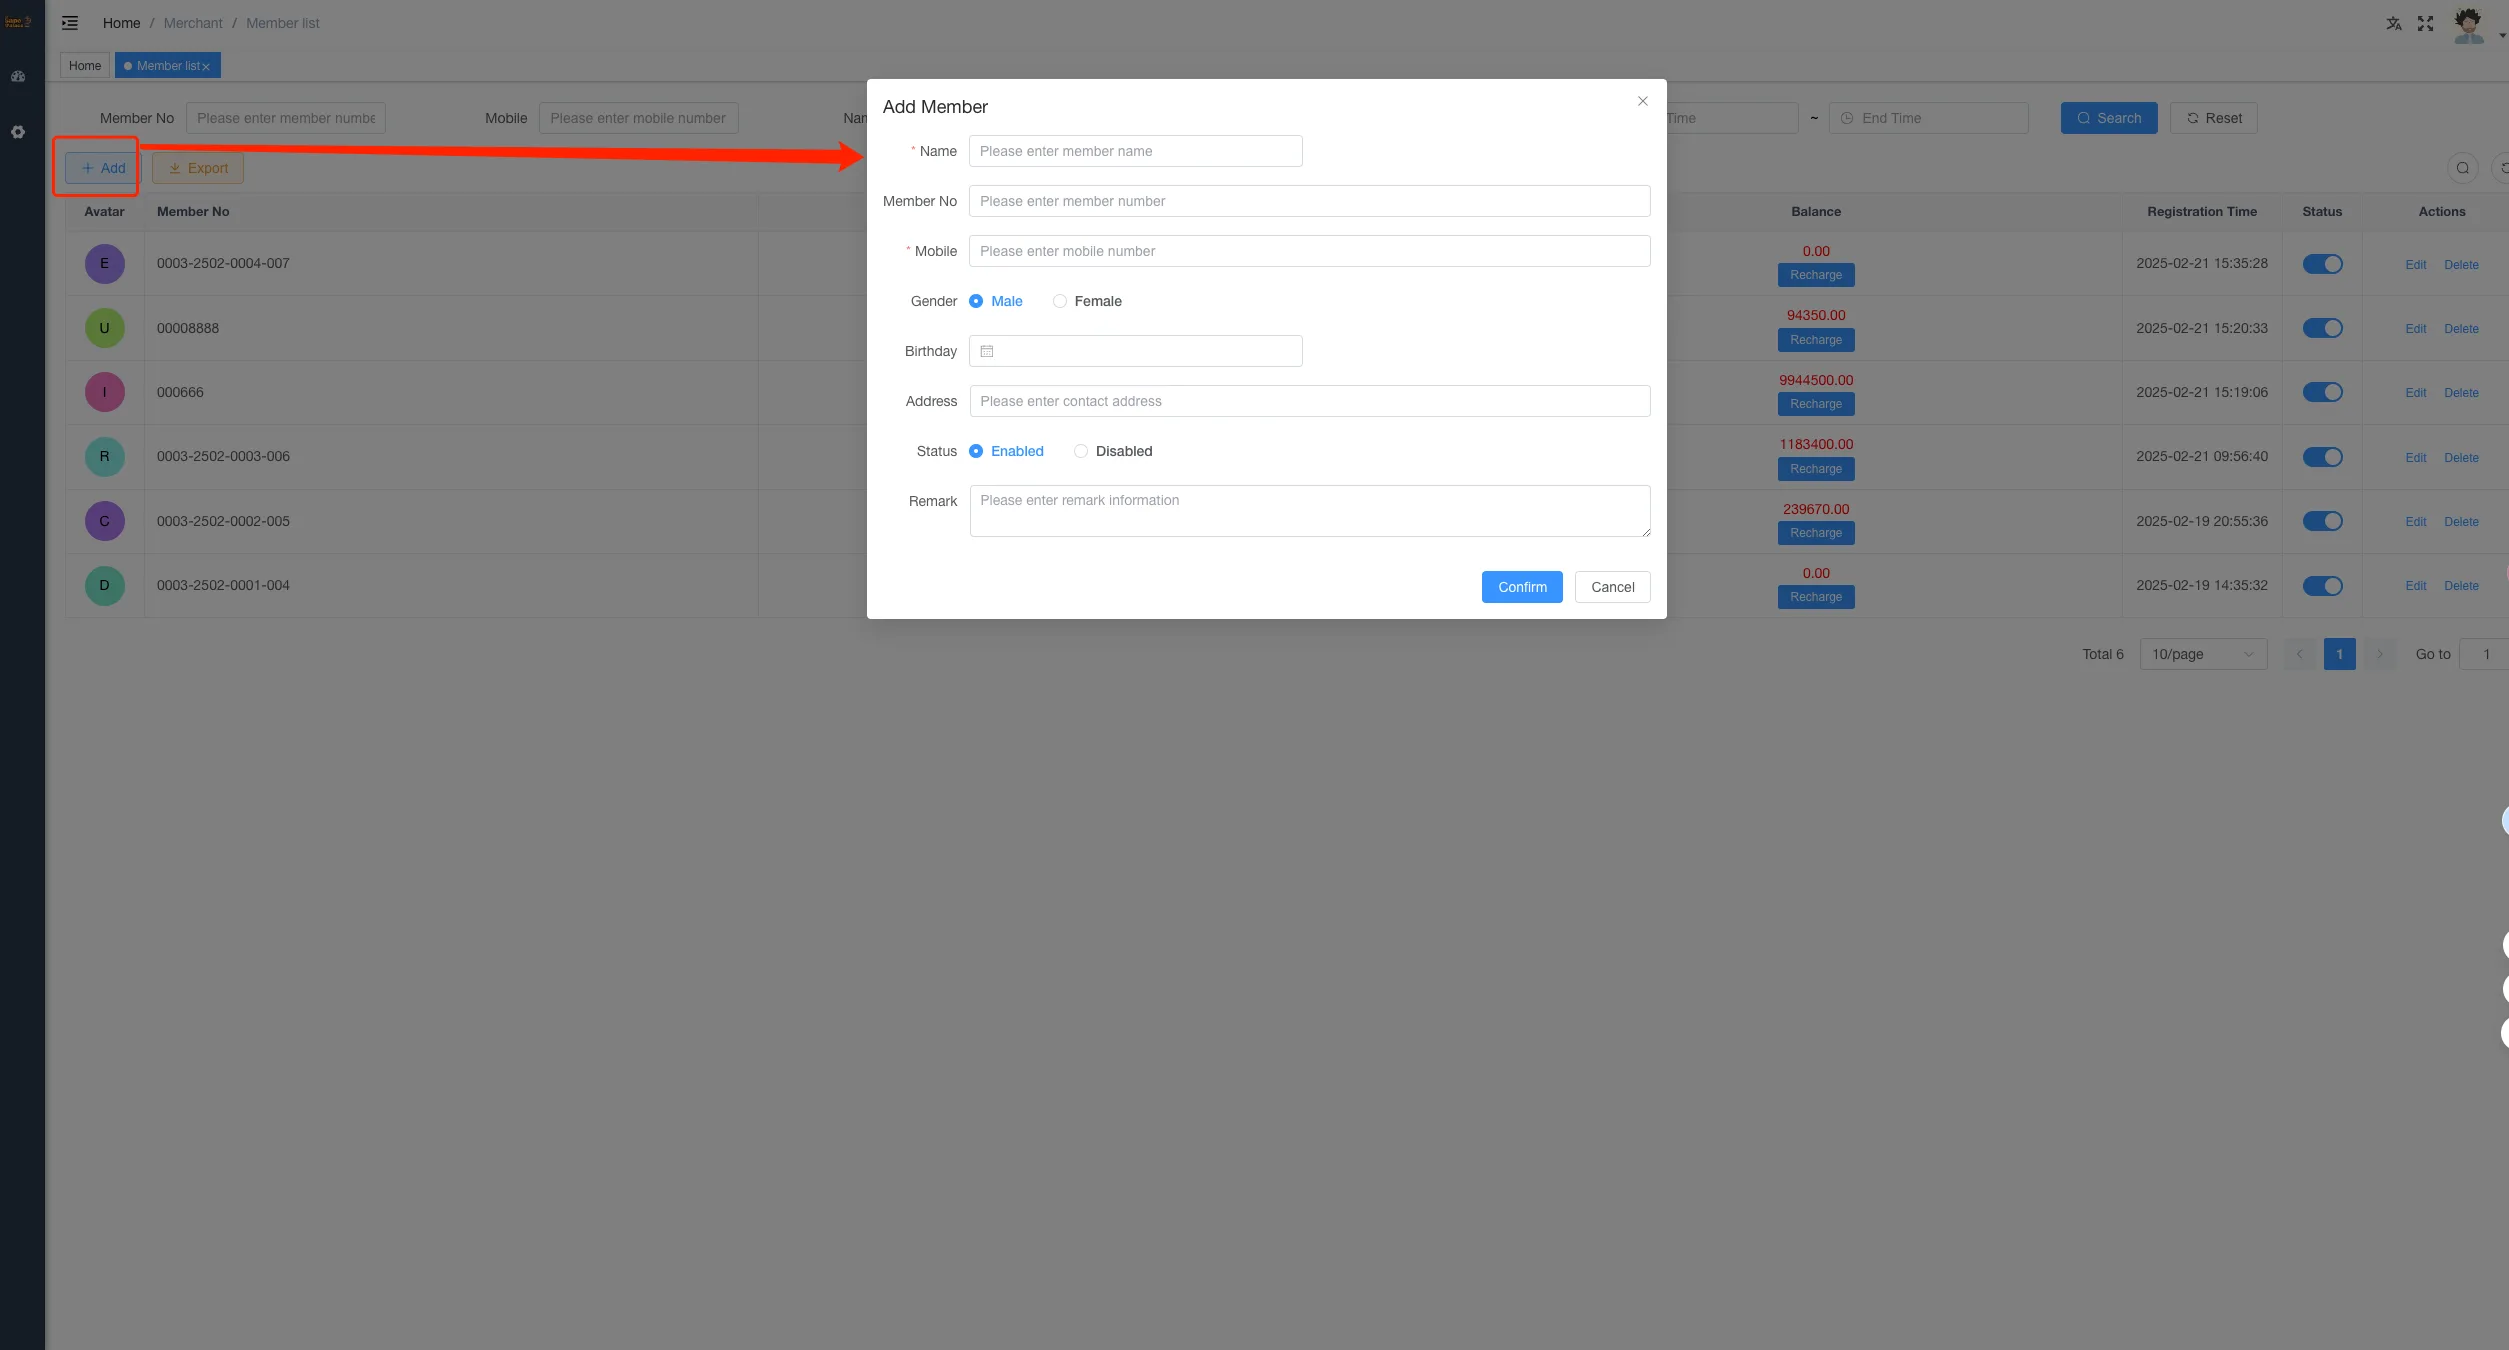Confirm adding the member
Screen dimensions: 2509x1350
coord(1522,587)
